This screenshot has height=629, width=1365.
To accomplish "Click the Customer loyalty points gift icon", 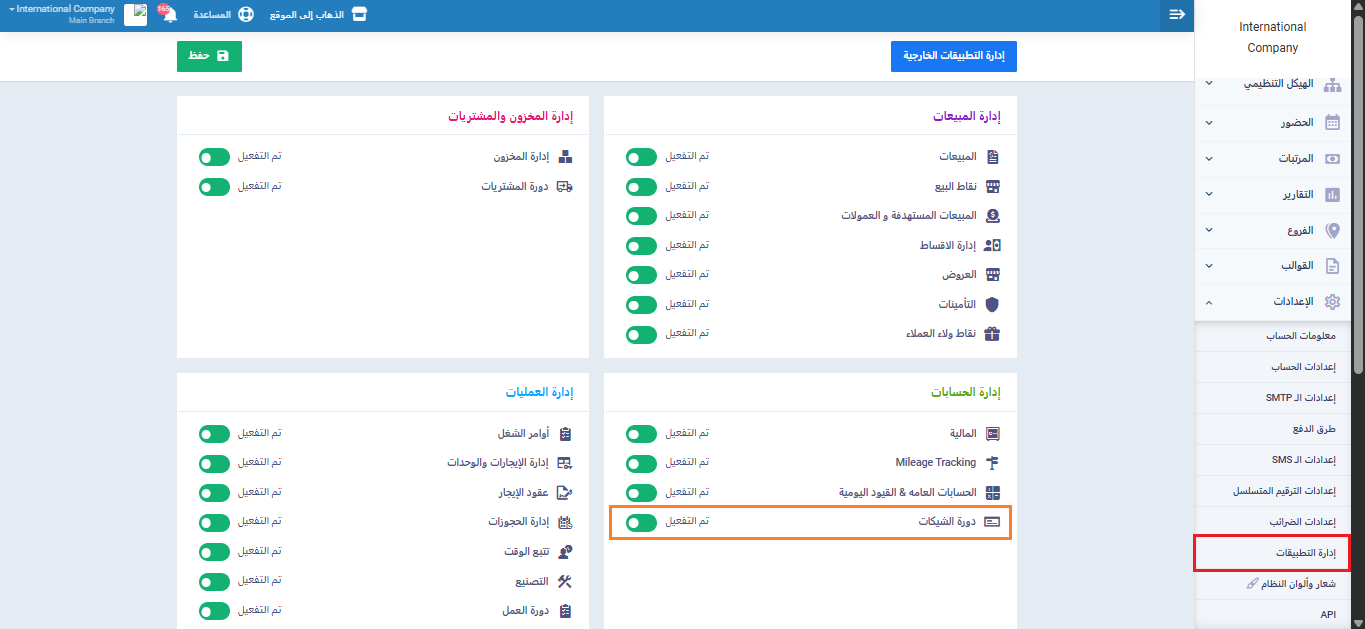I will 992,334.
